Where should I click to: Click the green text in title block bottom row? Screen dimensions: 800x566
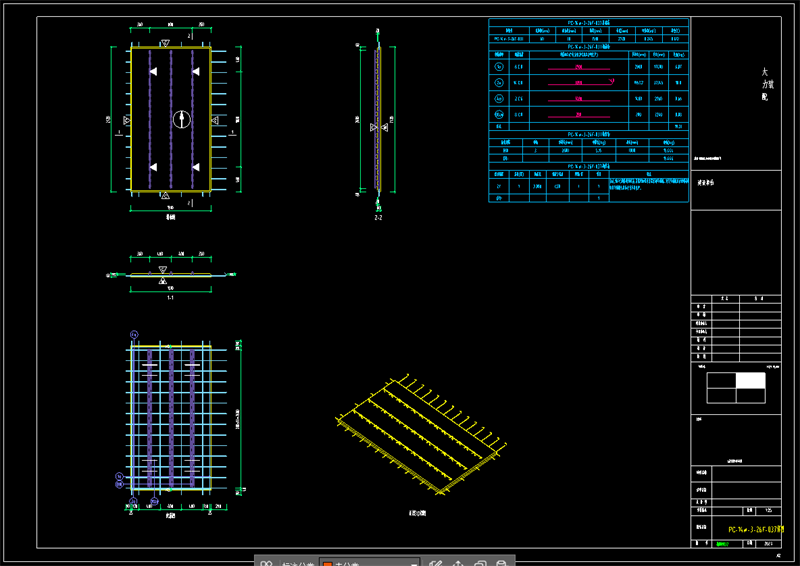(722, 544)
